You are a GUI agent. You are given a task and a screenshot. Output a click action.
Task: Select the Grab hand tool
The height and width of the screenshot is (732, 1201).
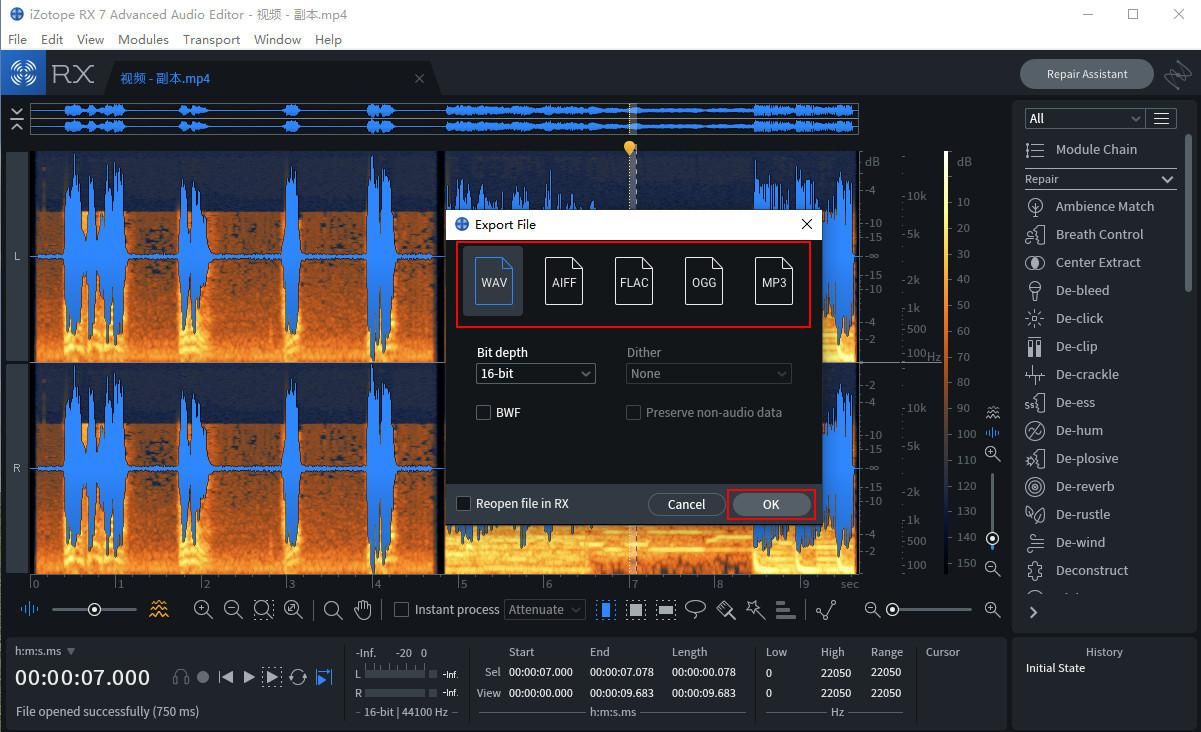click(x=363, y=609)
